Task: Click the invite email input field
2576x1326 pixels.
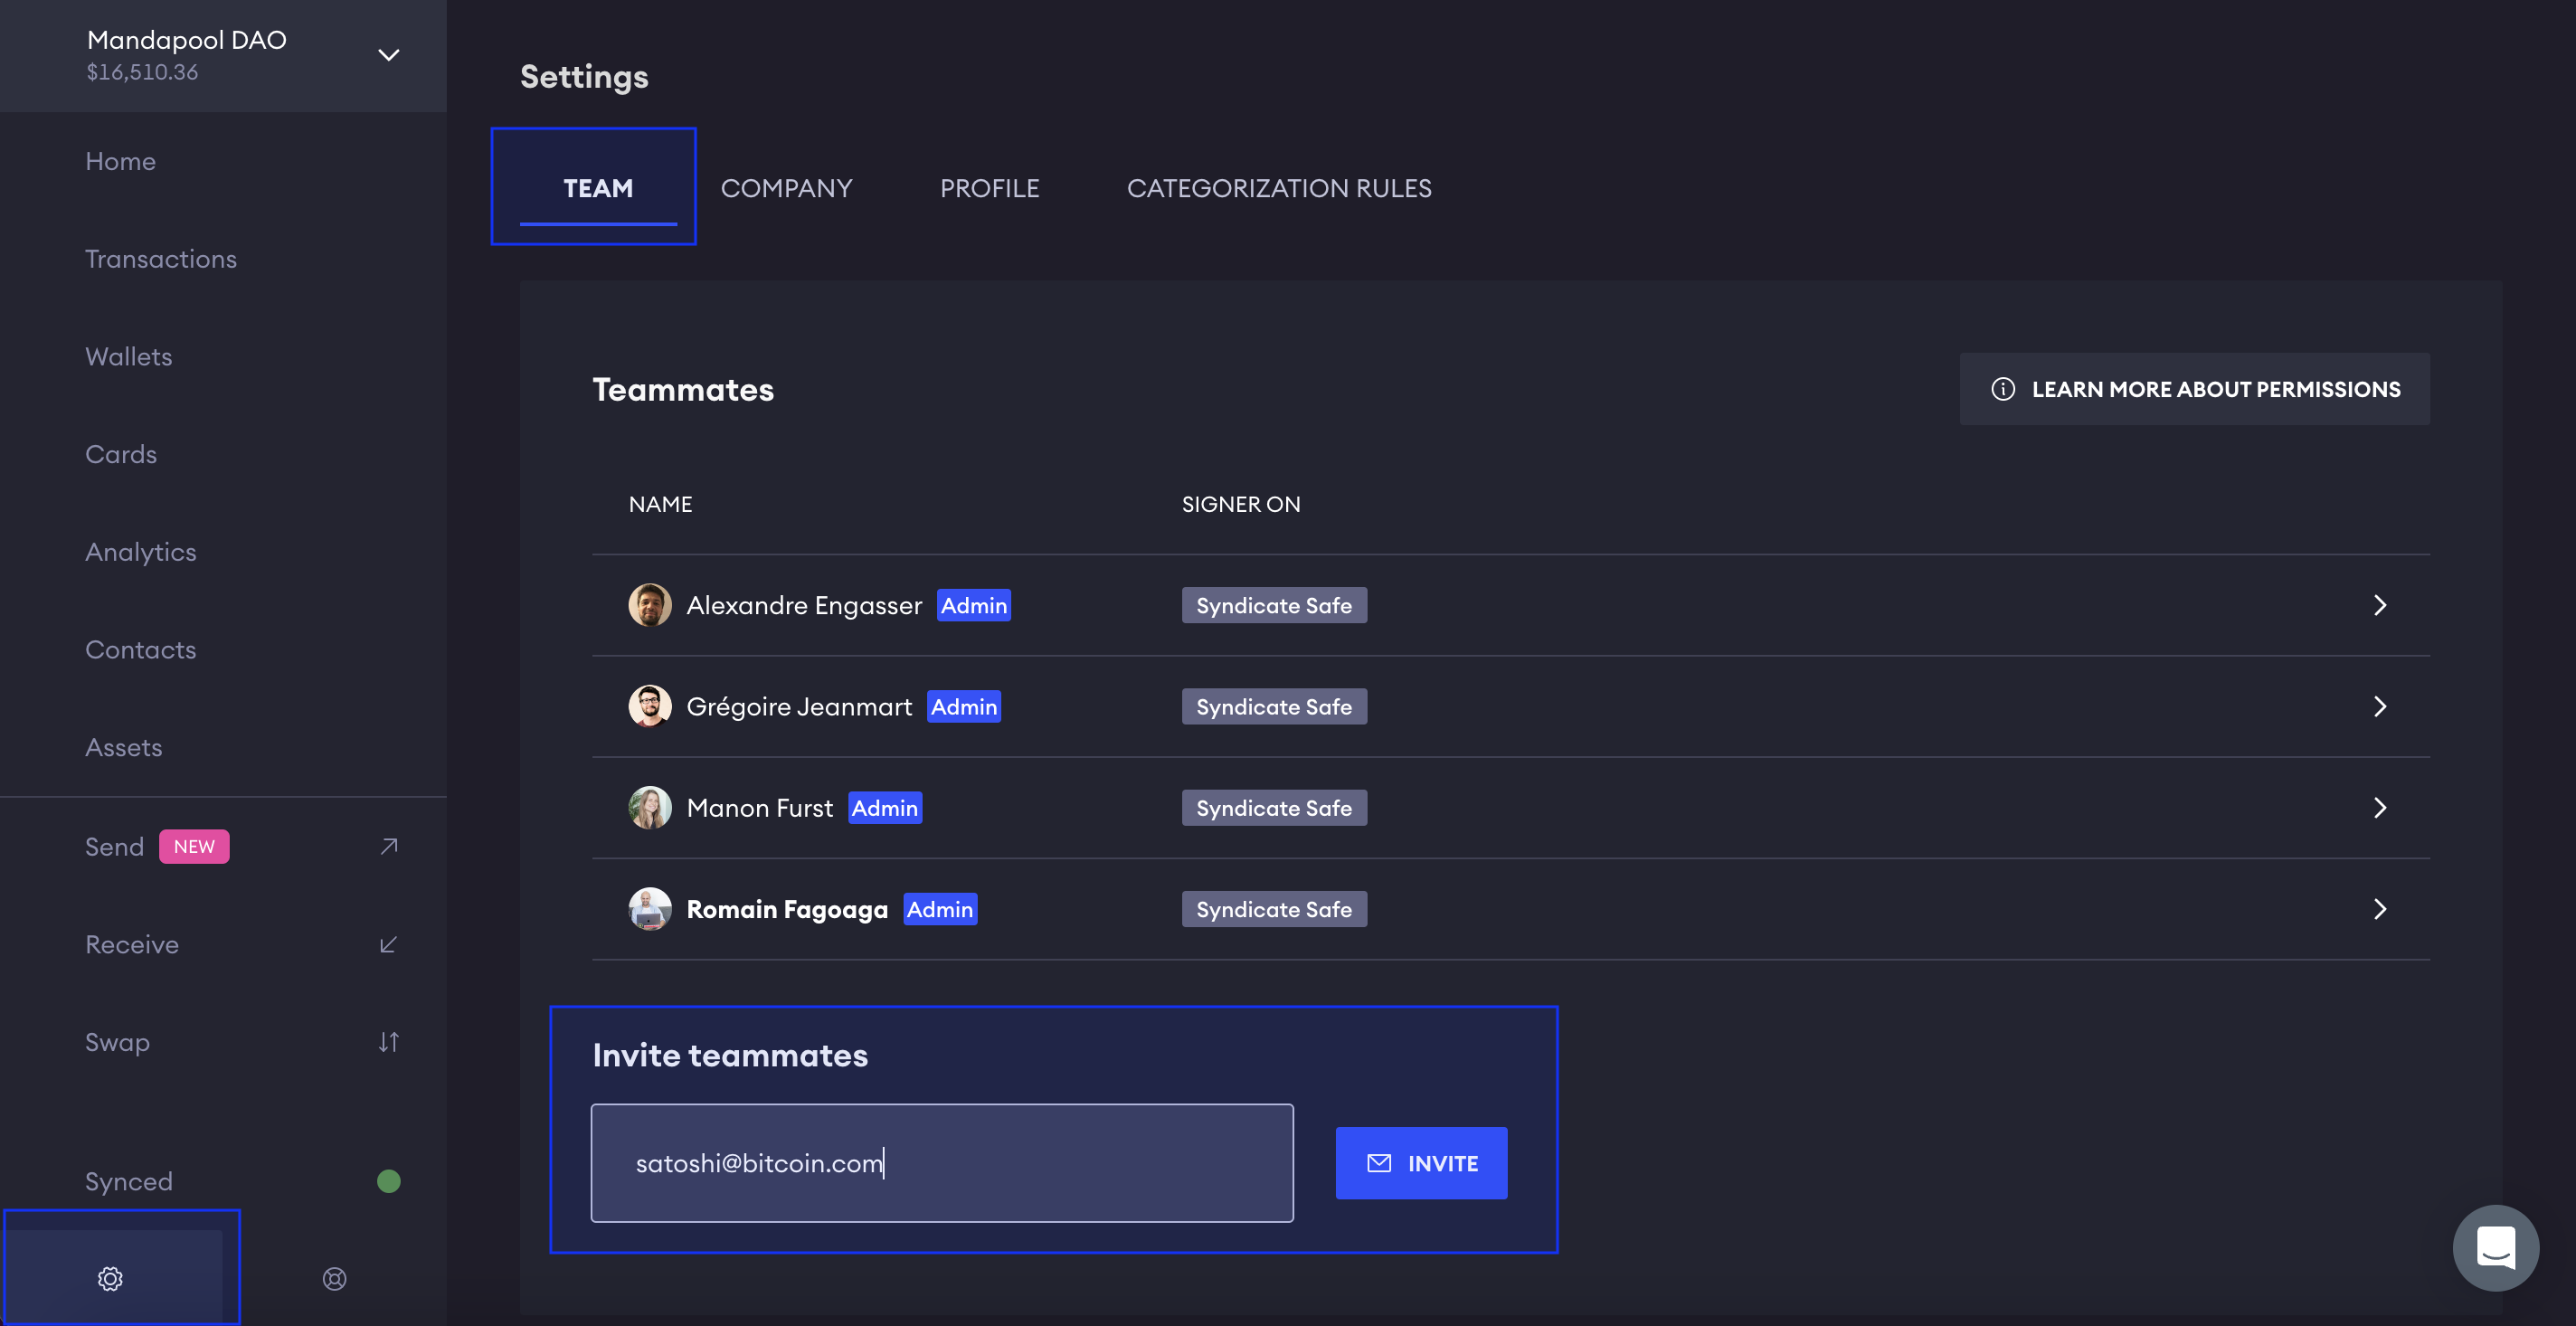Action: (x=941, y=1163)
